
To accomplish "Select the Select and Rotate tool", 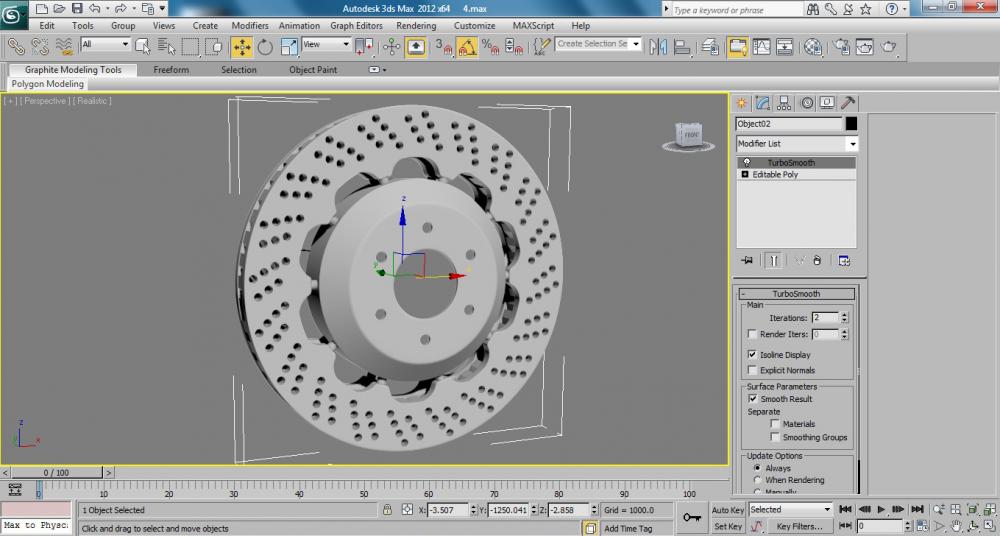I will (265, 46).
